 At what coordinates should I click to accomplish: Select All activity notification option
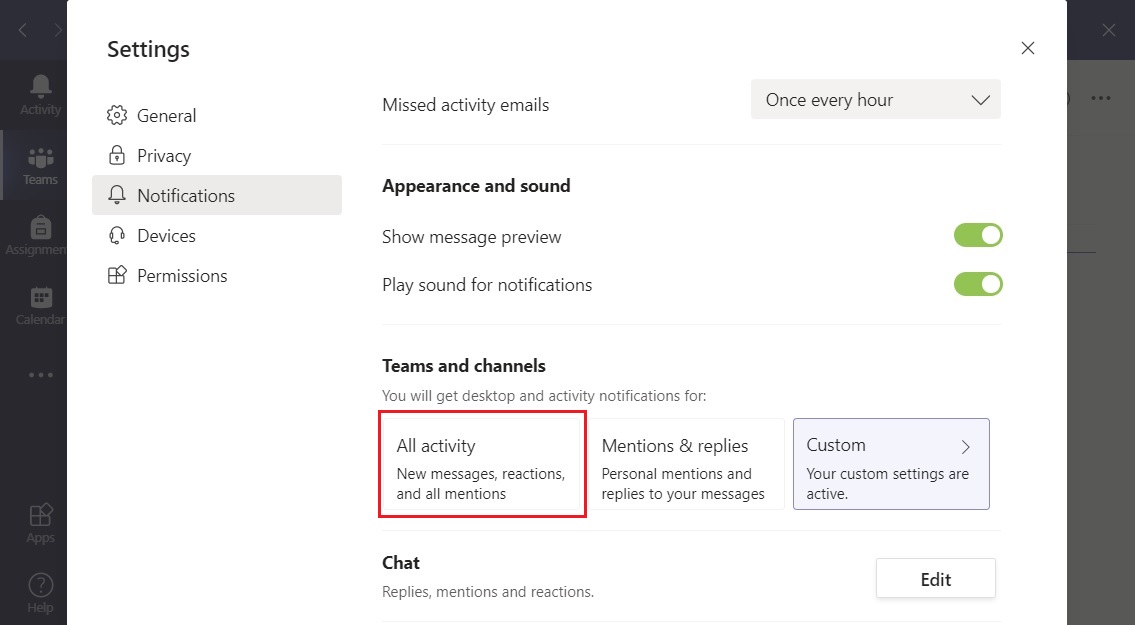(x=482, y=464)
